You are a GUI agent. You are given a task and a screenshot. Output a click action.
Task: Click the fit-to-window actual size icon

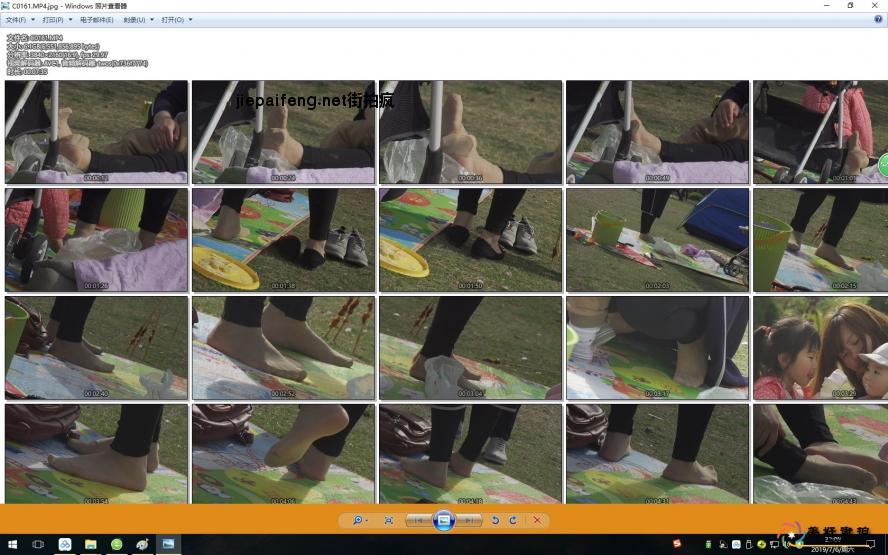click(x=389, y=520)
